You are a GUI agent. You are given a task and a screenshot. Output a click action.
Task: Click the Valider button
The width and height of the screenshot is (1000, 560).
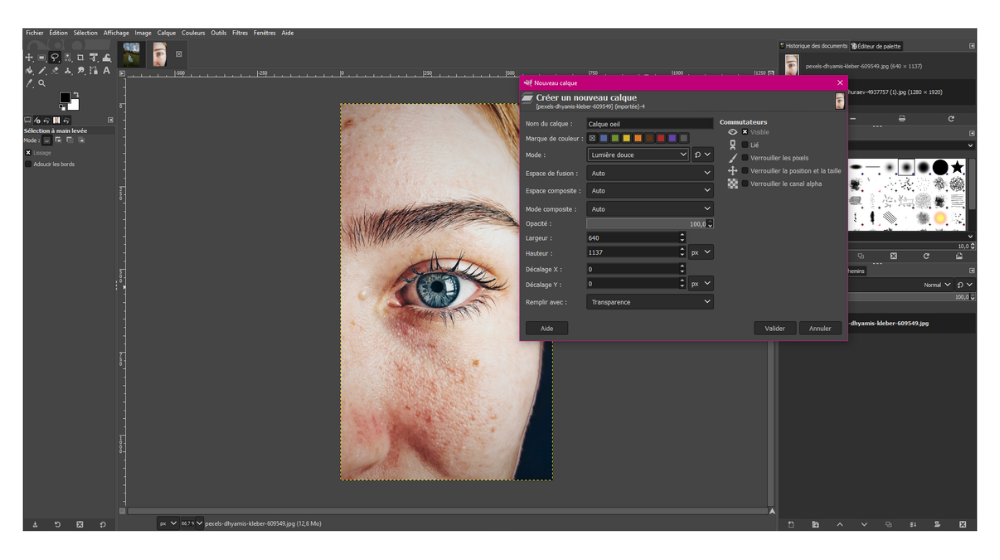point(775,328)
